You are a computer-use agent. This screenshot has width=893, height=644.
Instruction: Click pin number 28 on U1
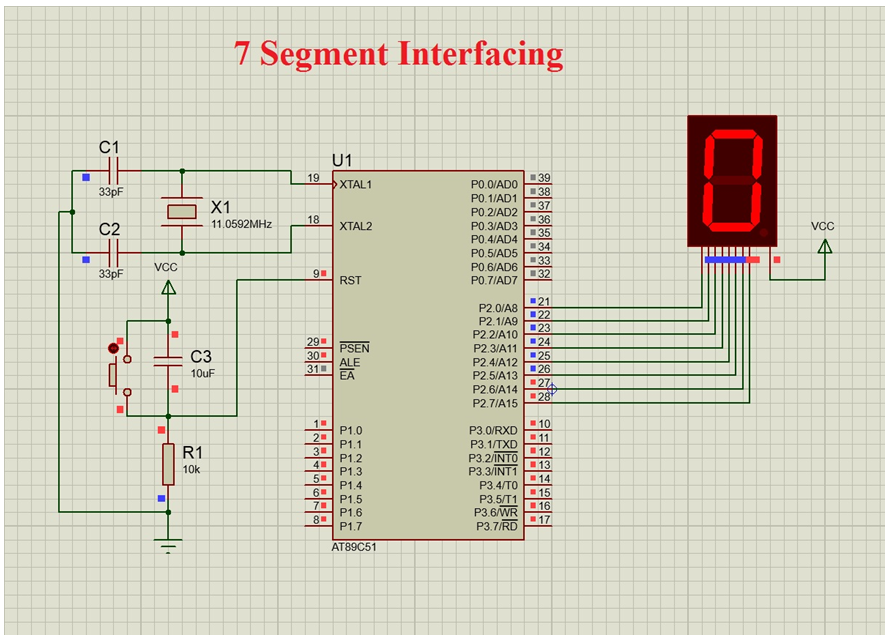pos(544,396)
